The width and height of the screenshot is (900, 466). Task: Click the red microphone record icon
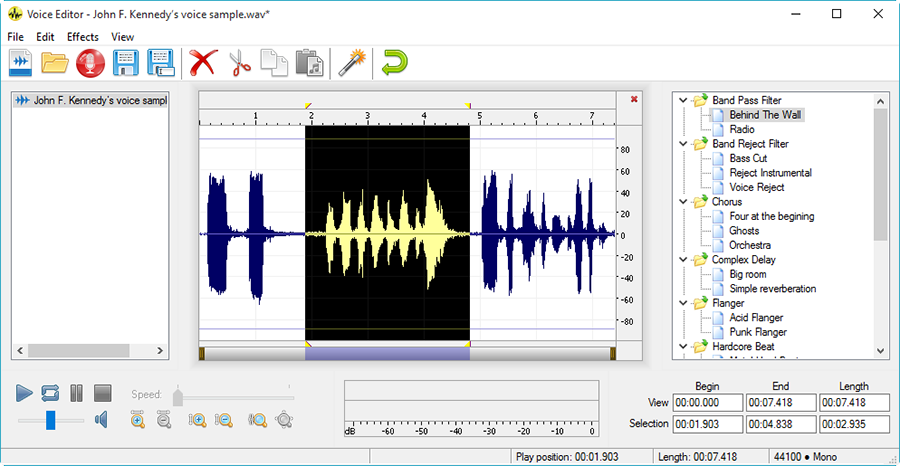(90, 64)
